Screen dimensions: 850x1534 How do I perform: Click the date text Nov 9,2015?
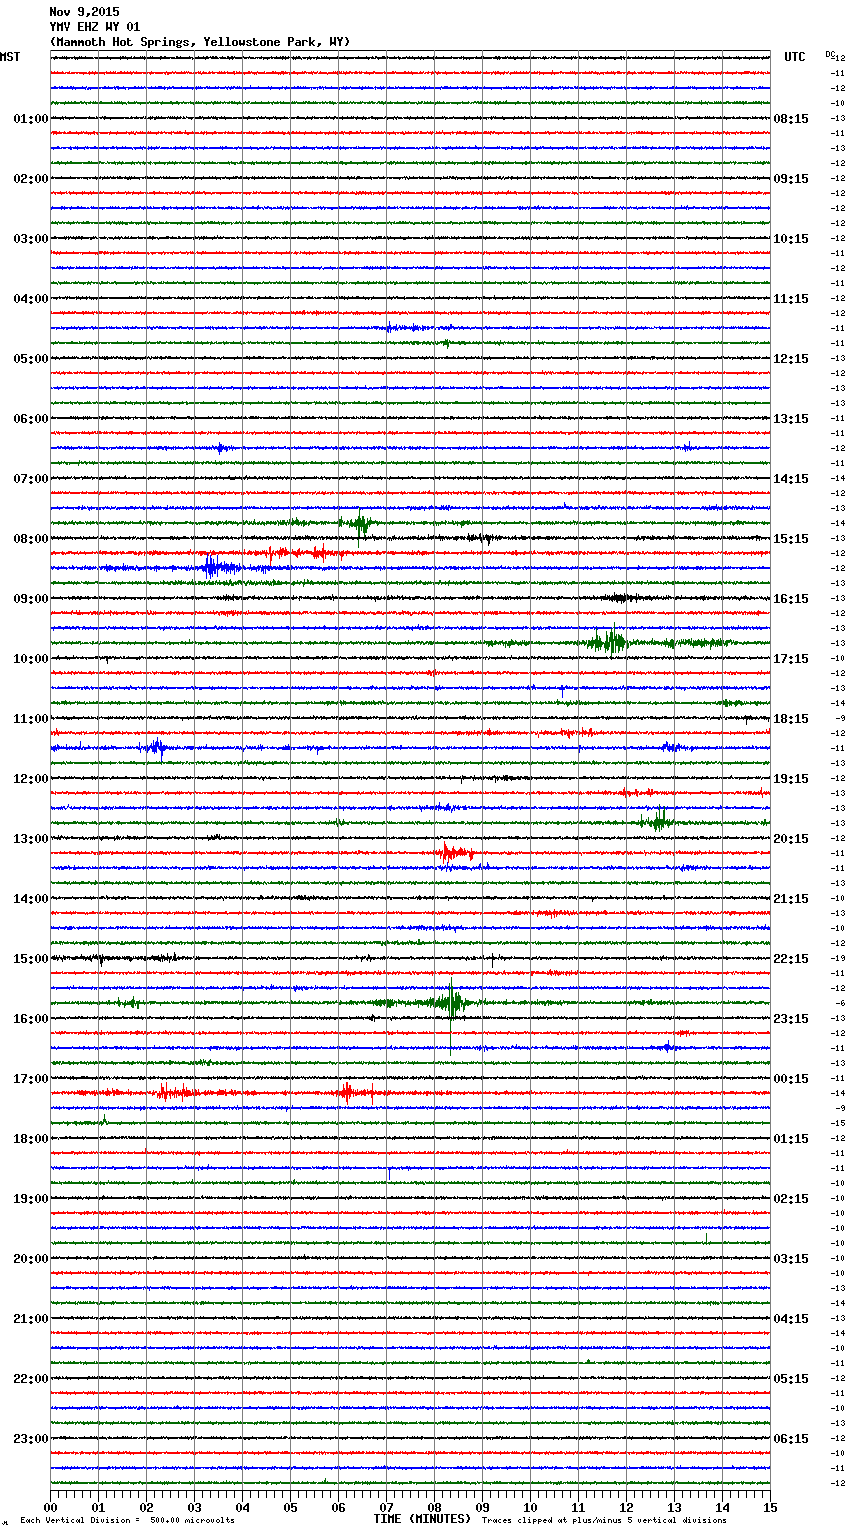pos(84,12)
